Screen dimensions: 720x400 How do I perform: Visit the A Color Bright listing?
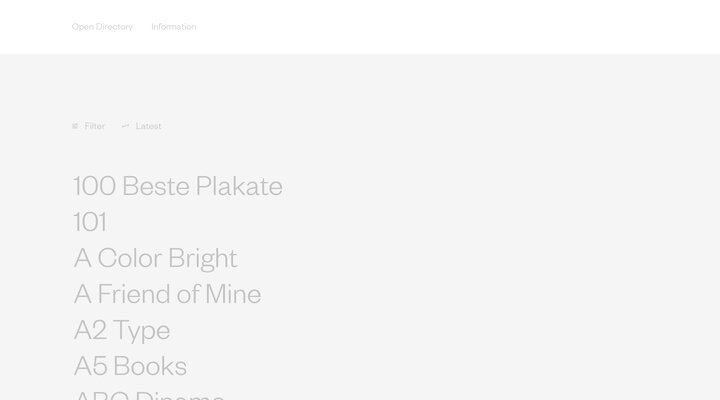pos(155,258)
